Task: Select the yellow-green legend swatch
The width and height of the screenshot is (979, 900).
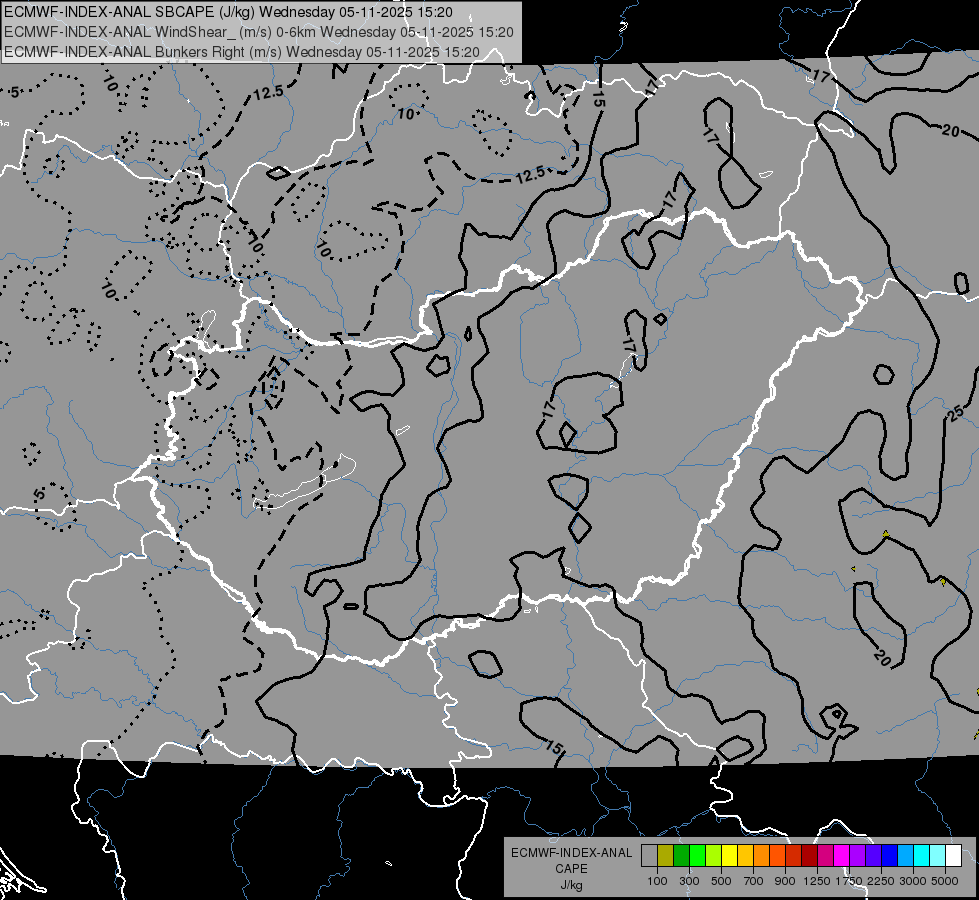Action: (x=714, y=856)
